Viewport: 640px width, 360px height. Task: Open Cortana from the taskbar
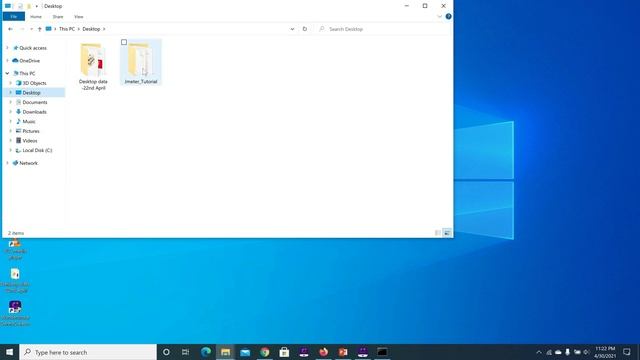[x=166, y=352]
